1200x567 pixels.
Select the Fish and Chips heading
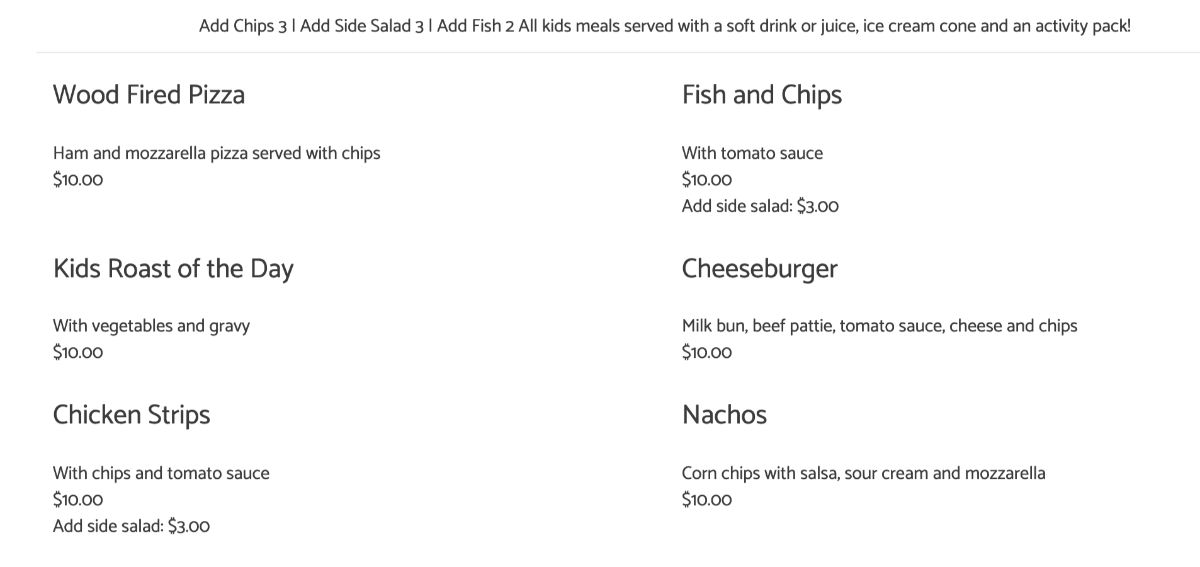[762, 95]
